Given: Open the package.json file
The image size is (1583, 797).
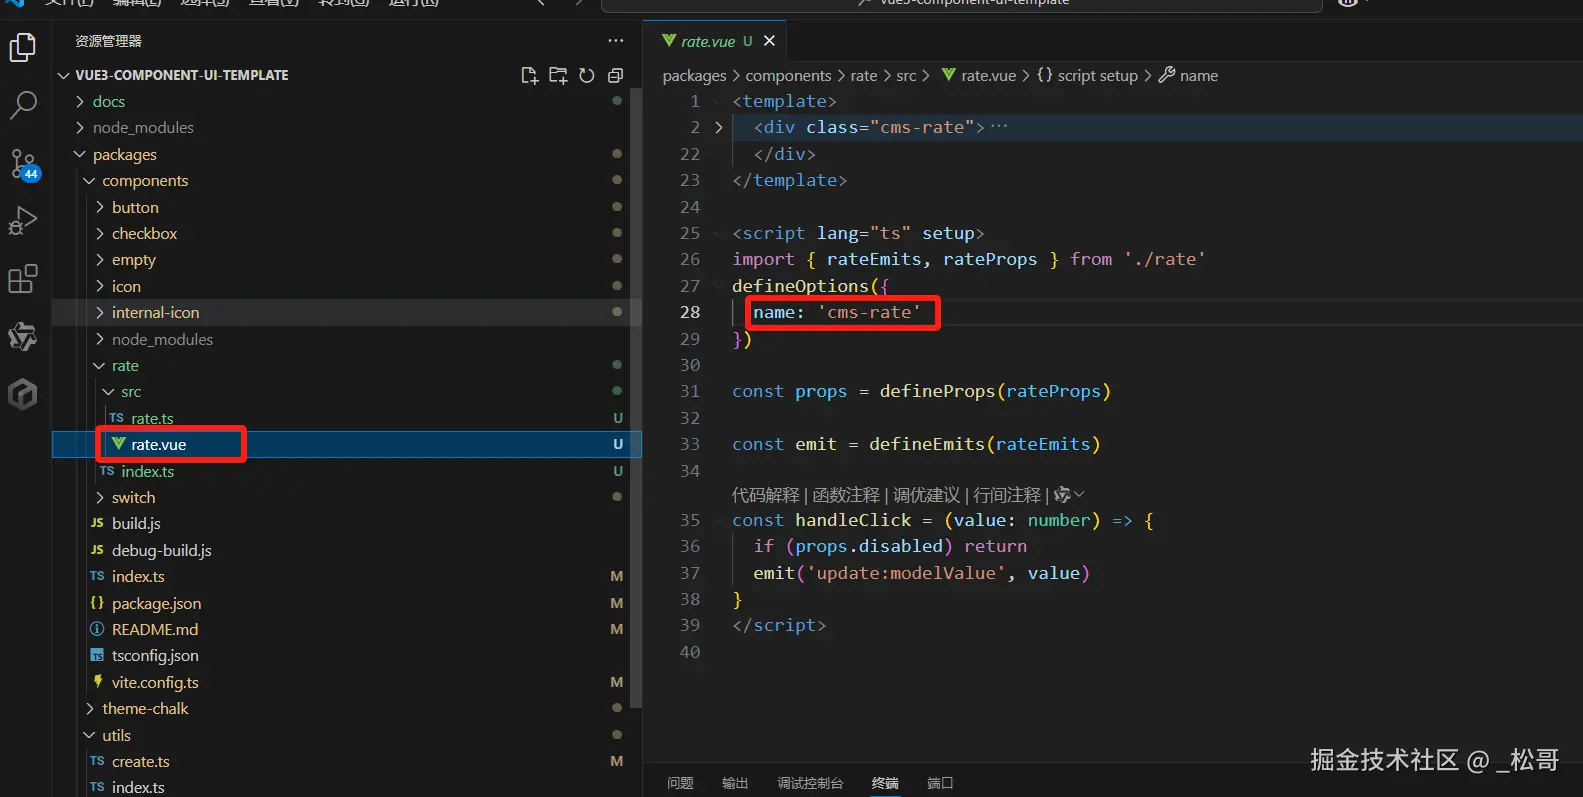Looking at the screenshot, I should [156, 603].
